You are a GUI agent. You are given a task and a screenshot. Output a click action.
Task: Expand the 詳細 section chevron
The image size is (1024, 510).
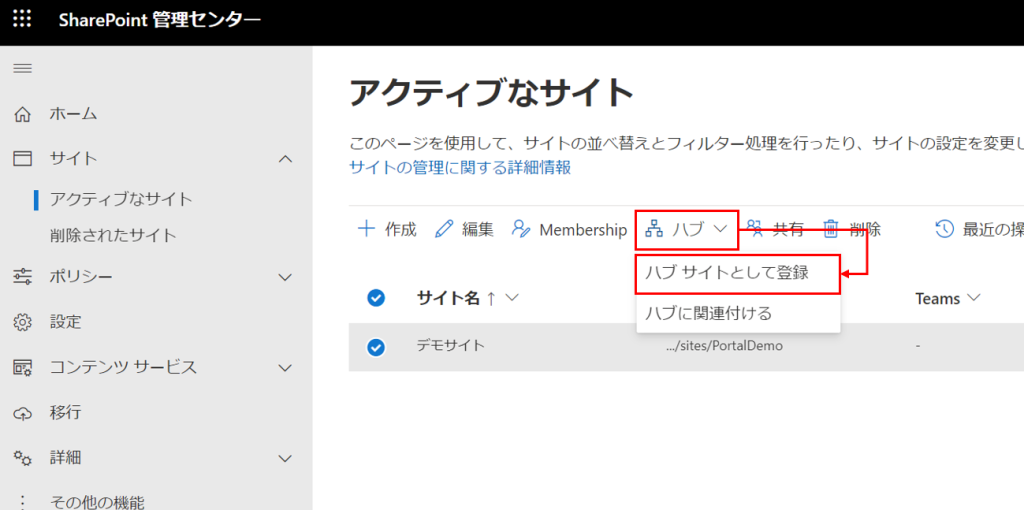285,458
